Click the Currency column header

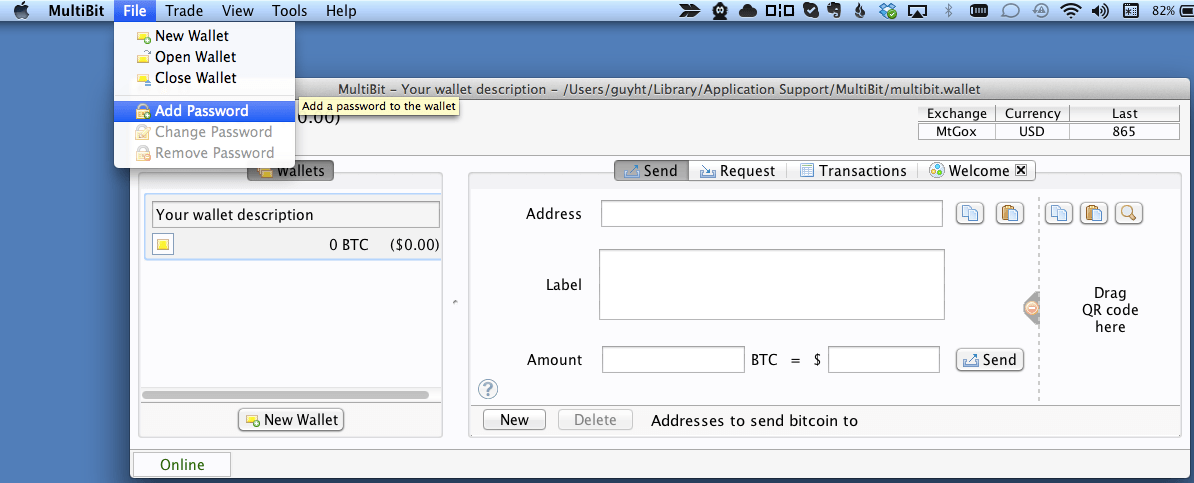coord(1033,114)
